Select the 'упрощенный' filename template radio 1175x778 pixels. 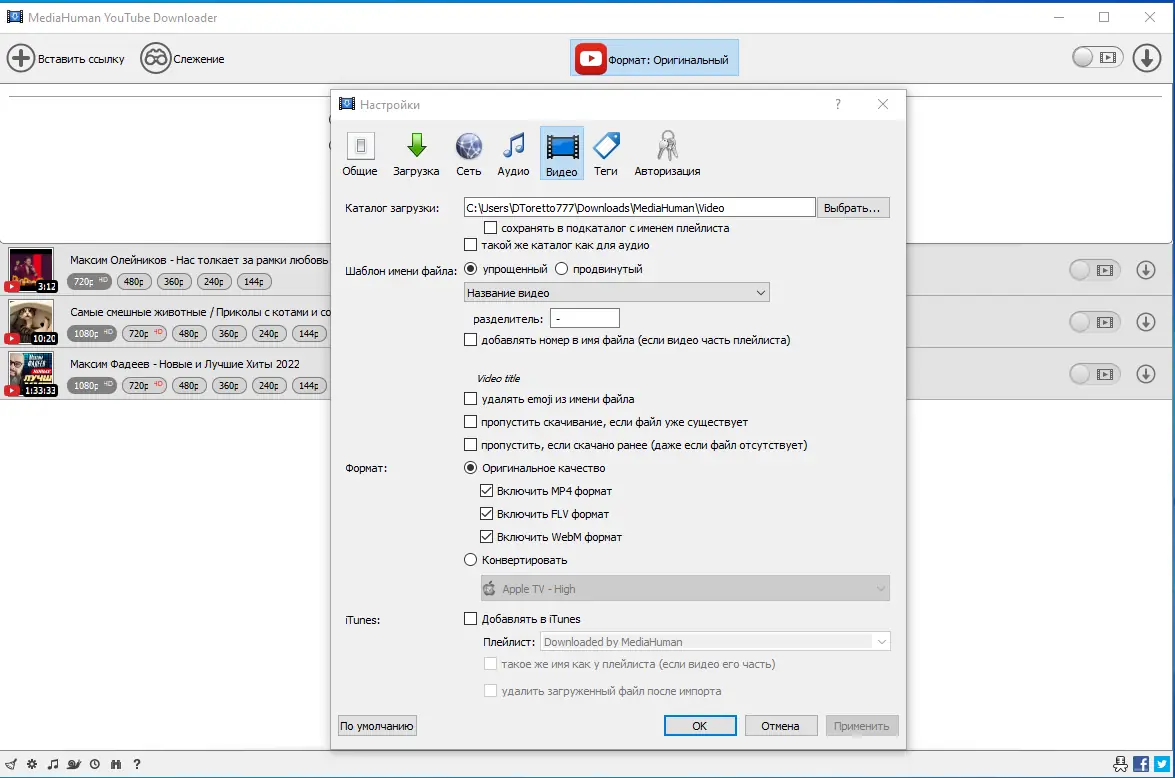pos(471,268)
